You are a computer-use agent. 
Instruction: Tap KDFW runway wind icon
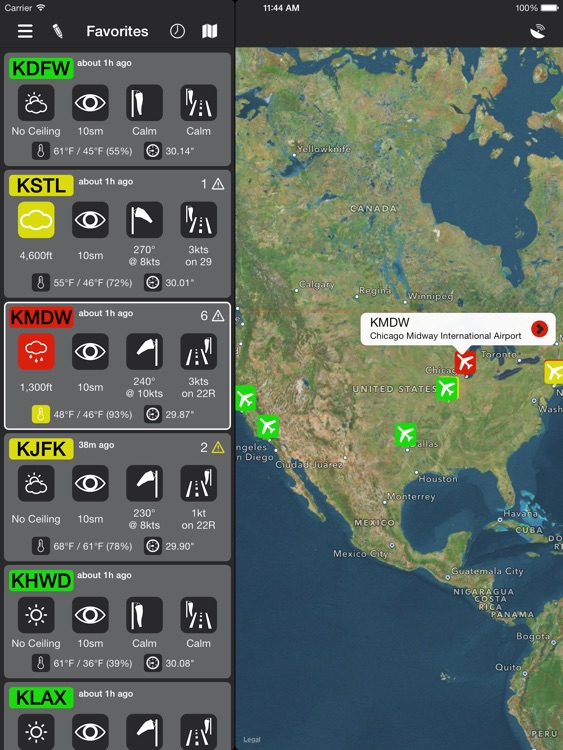point(199,103)
